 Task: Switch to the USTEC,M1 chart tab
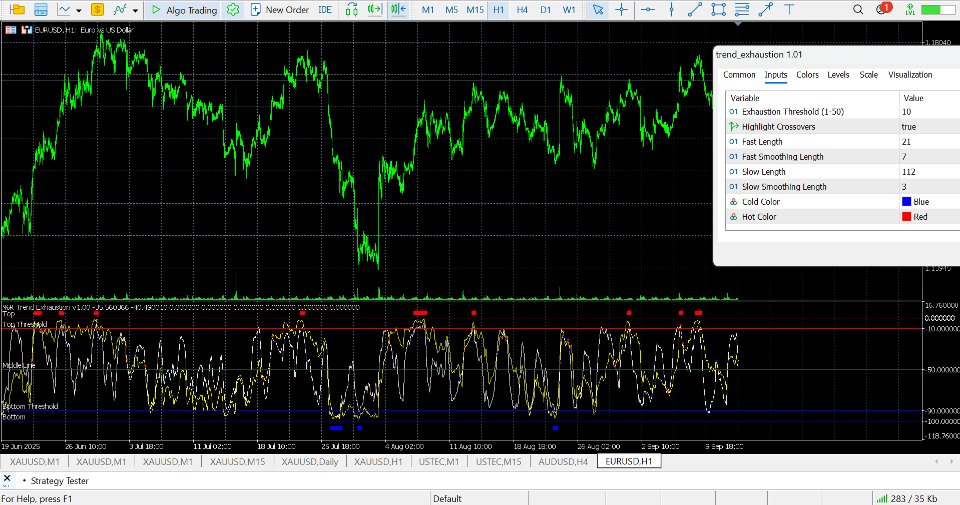(439, 462)
